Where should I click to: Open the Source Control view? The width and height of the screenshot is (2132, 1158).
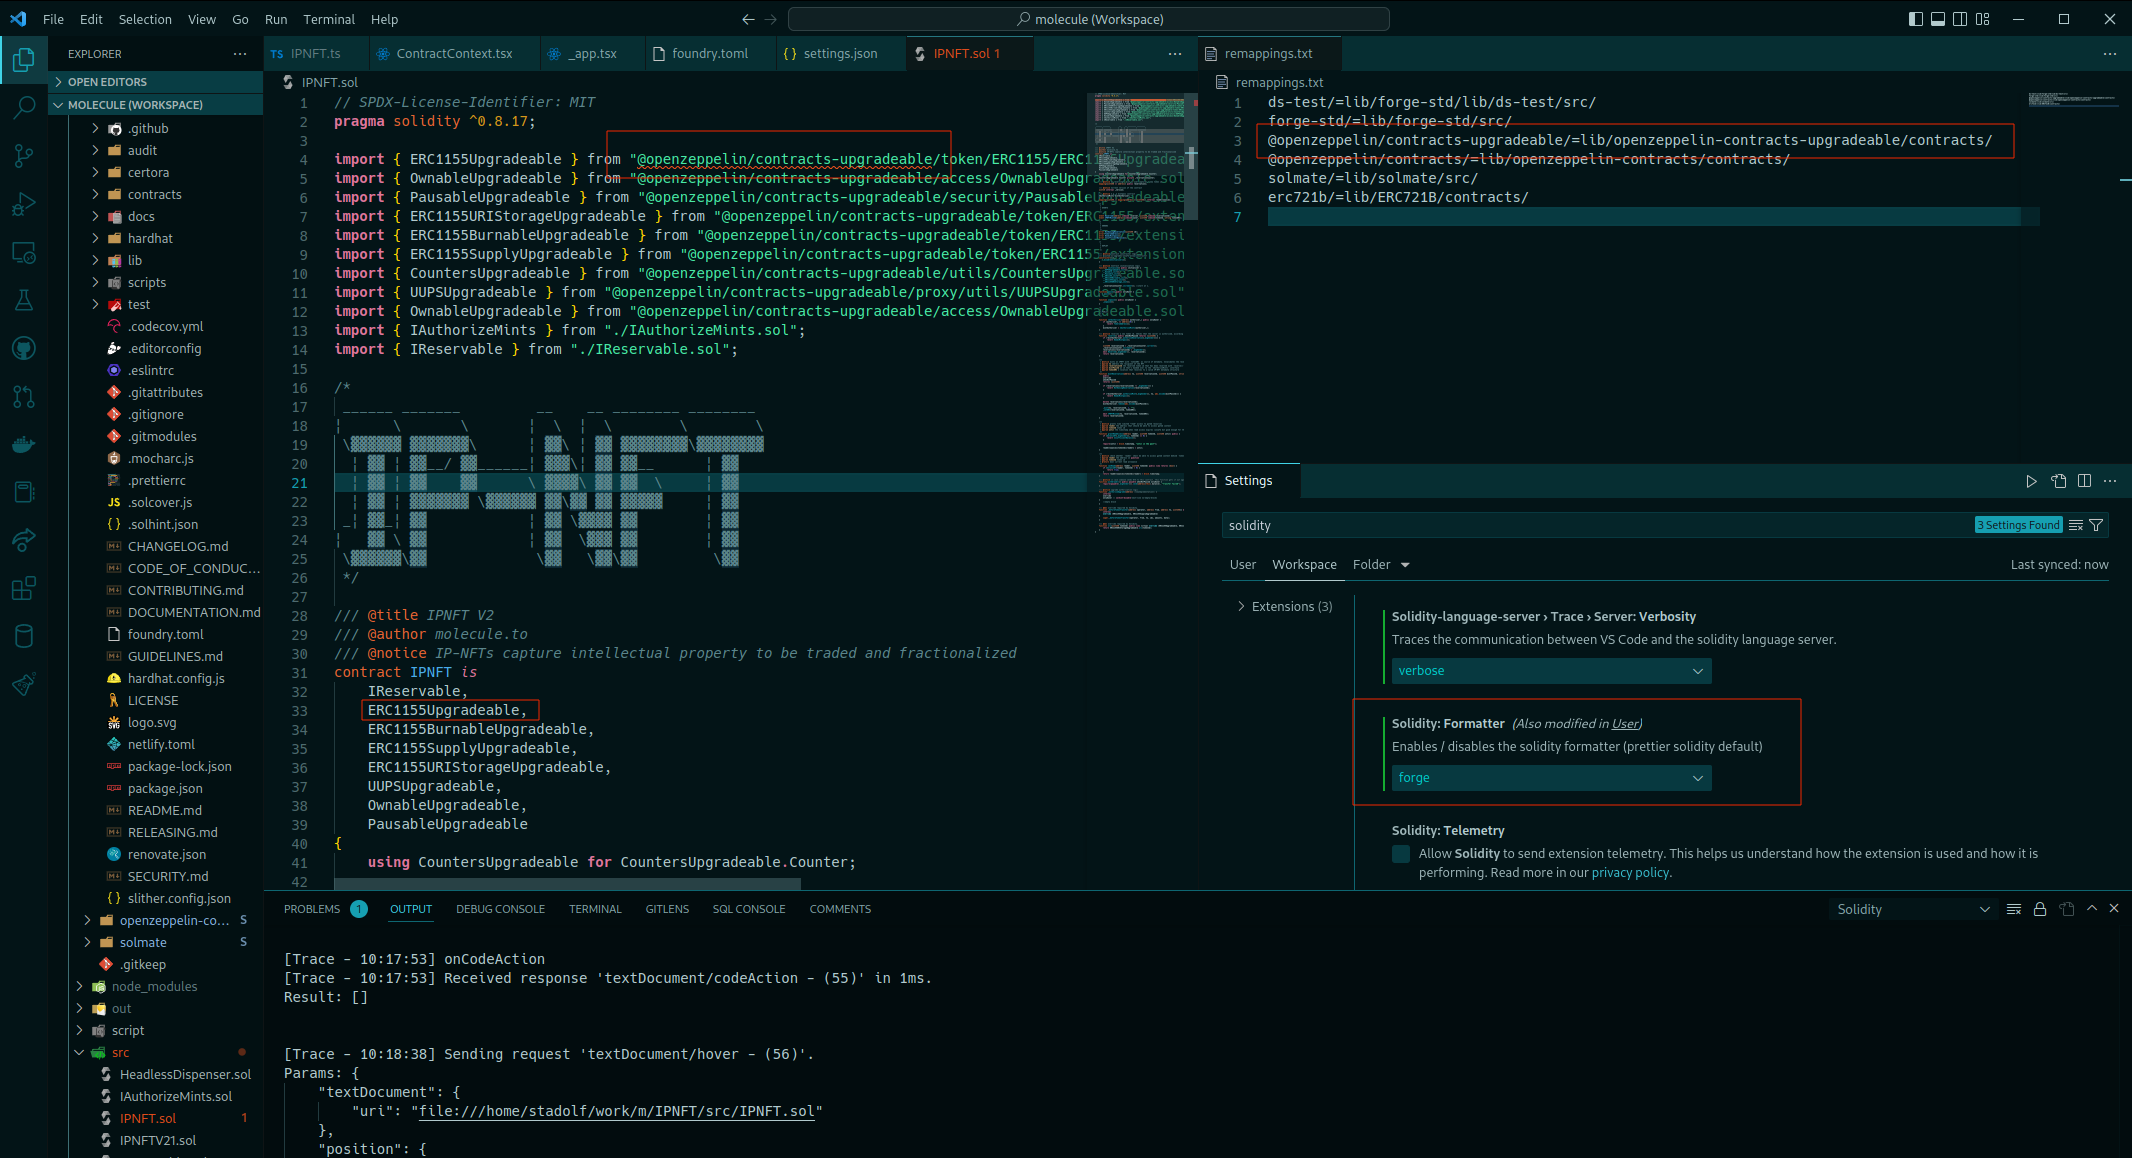tap(23, 155)
